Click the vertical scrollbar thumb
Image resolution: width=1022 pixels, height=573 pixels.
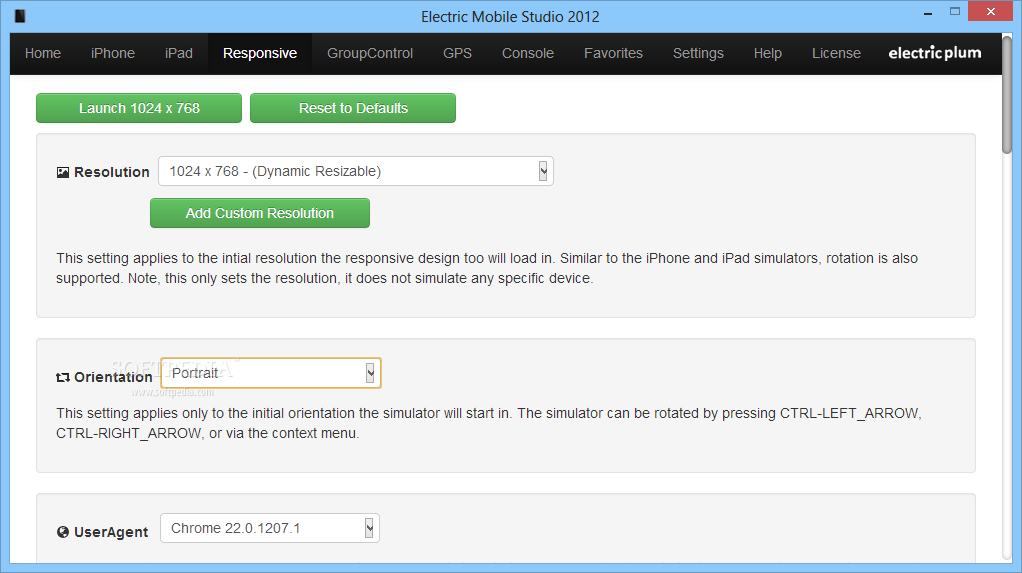click(x=1007, y=95)
